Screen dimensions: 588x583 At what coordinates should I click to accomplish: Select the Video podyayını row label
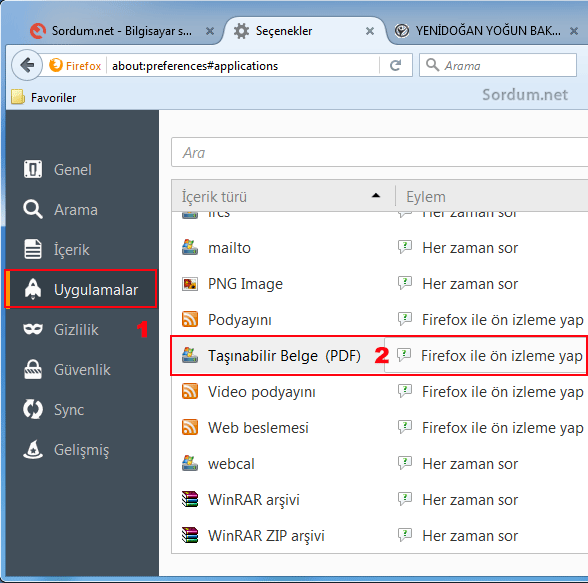click(x=262, y=392)
